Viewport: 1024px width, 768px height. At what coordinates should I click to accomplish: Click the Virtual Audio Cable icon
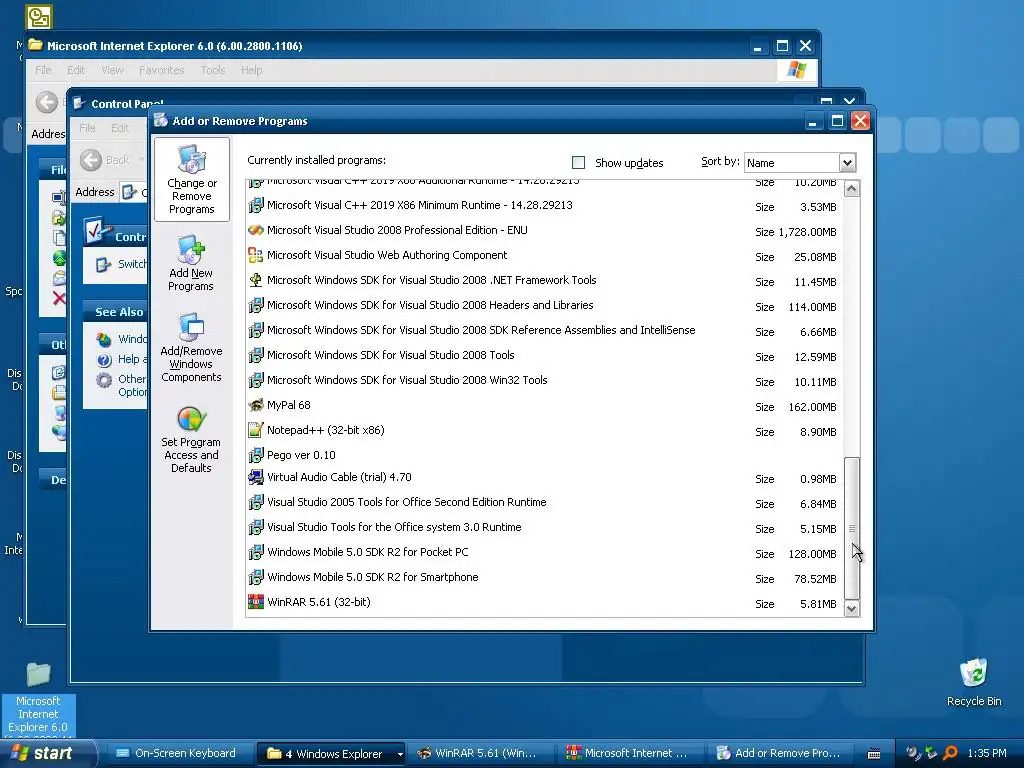tap(256, 477)
